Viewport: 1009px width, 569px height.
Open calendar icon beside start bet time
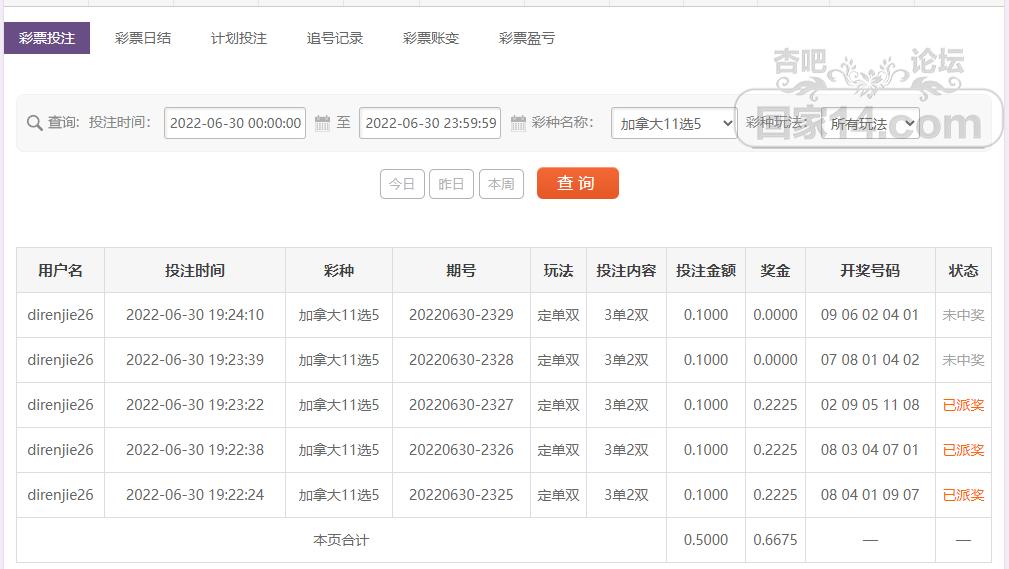point(322,122)
